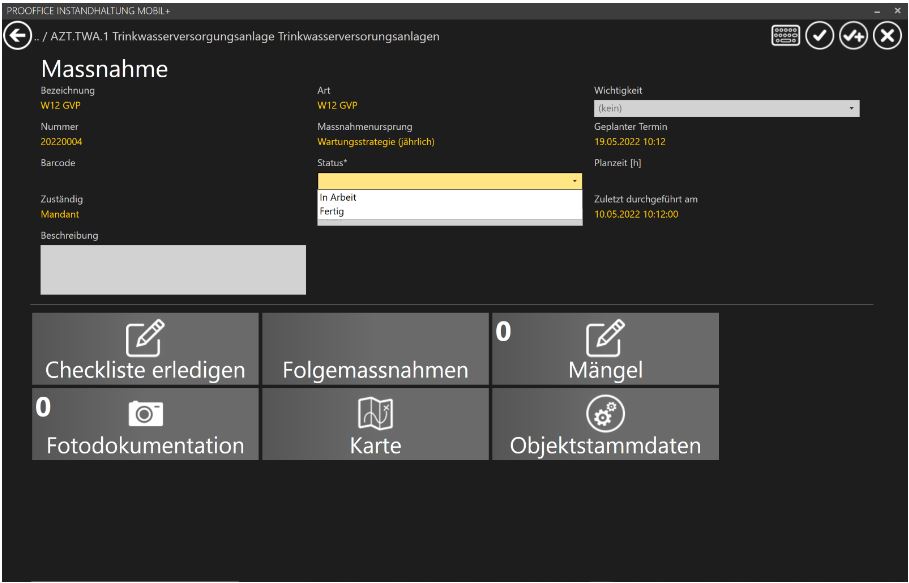The image size is (909, 583).
Task: Collapse the Status dropdown list
Action: 575,181
